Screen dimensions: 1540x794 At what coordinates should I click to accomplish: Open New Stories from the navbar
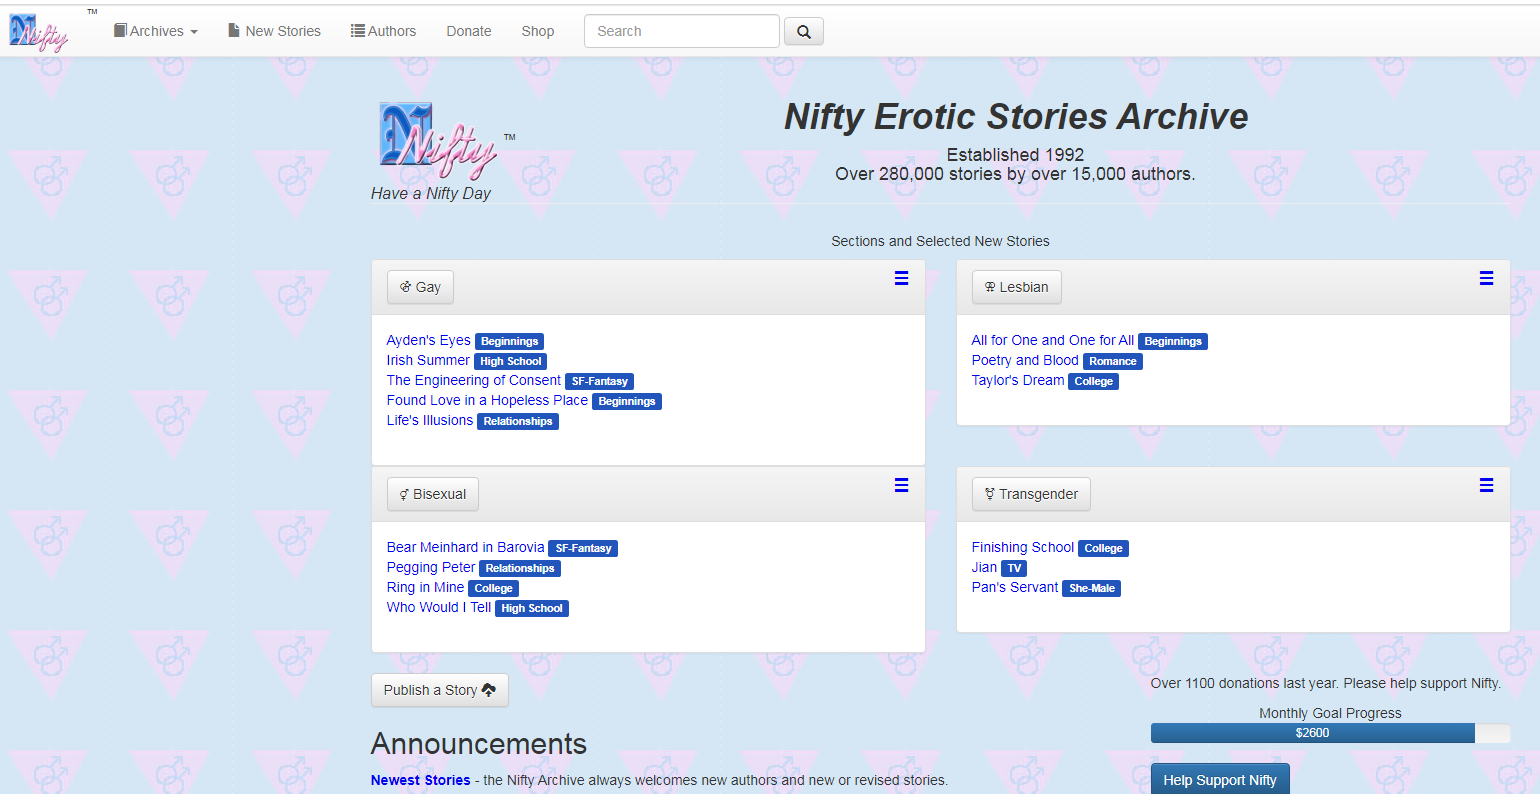point(274,31)
